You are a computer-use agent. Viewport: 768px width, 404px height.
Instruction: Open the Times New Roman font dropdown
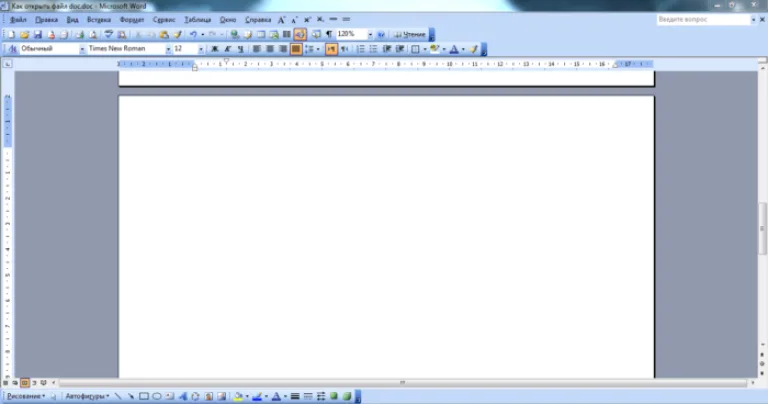click(x=168, y=49)
